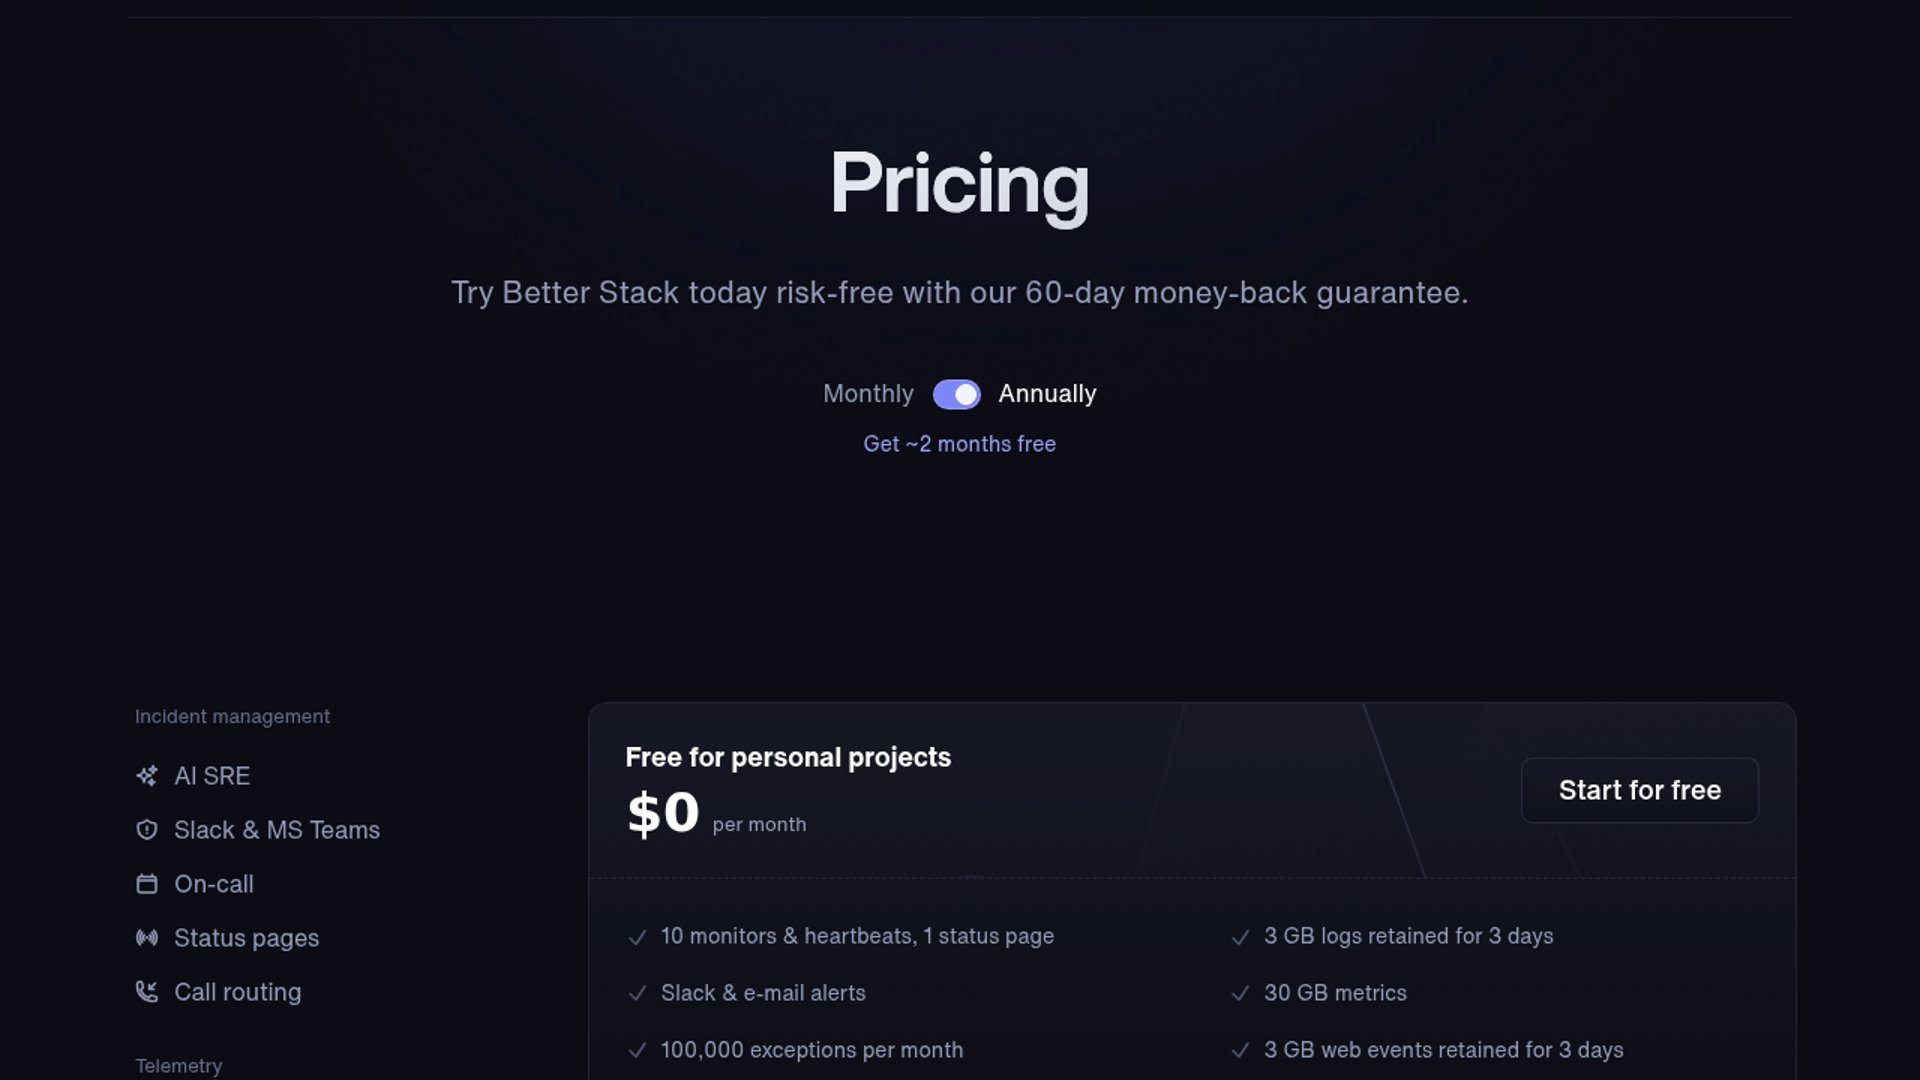The image size is (1920, 1080).
Task: Click checkmark beside 10 monitors & heartbeats
Action: tap(637, 937)
